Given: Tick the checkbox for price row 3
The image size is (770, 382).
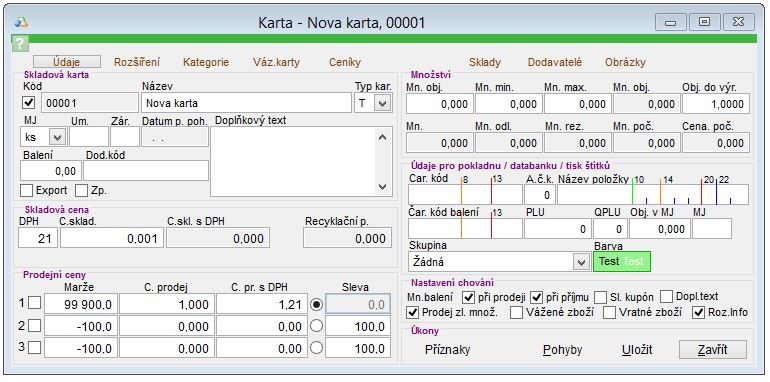Looking at the screenshot, I should tap(34, 348).
